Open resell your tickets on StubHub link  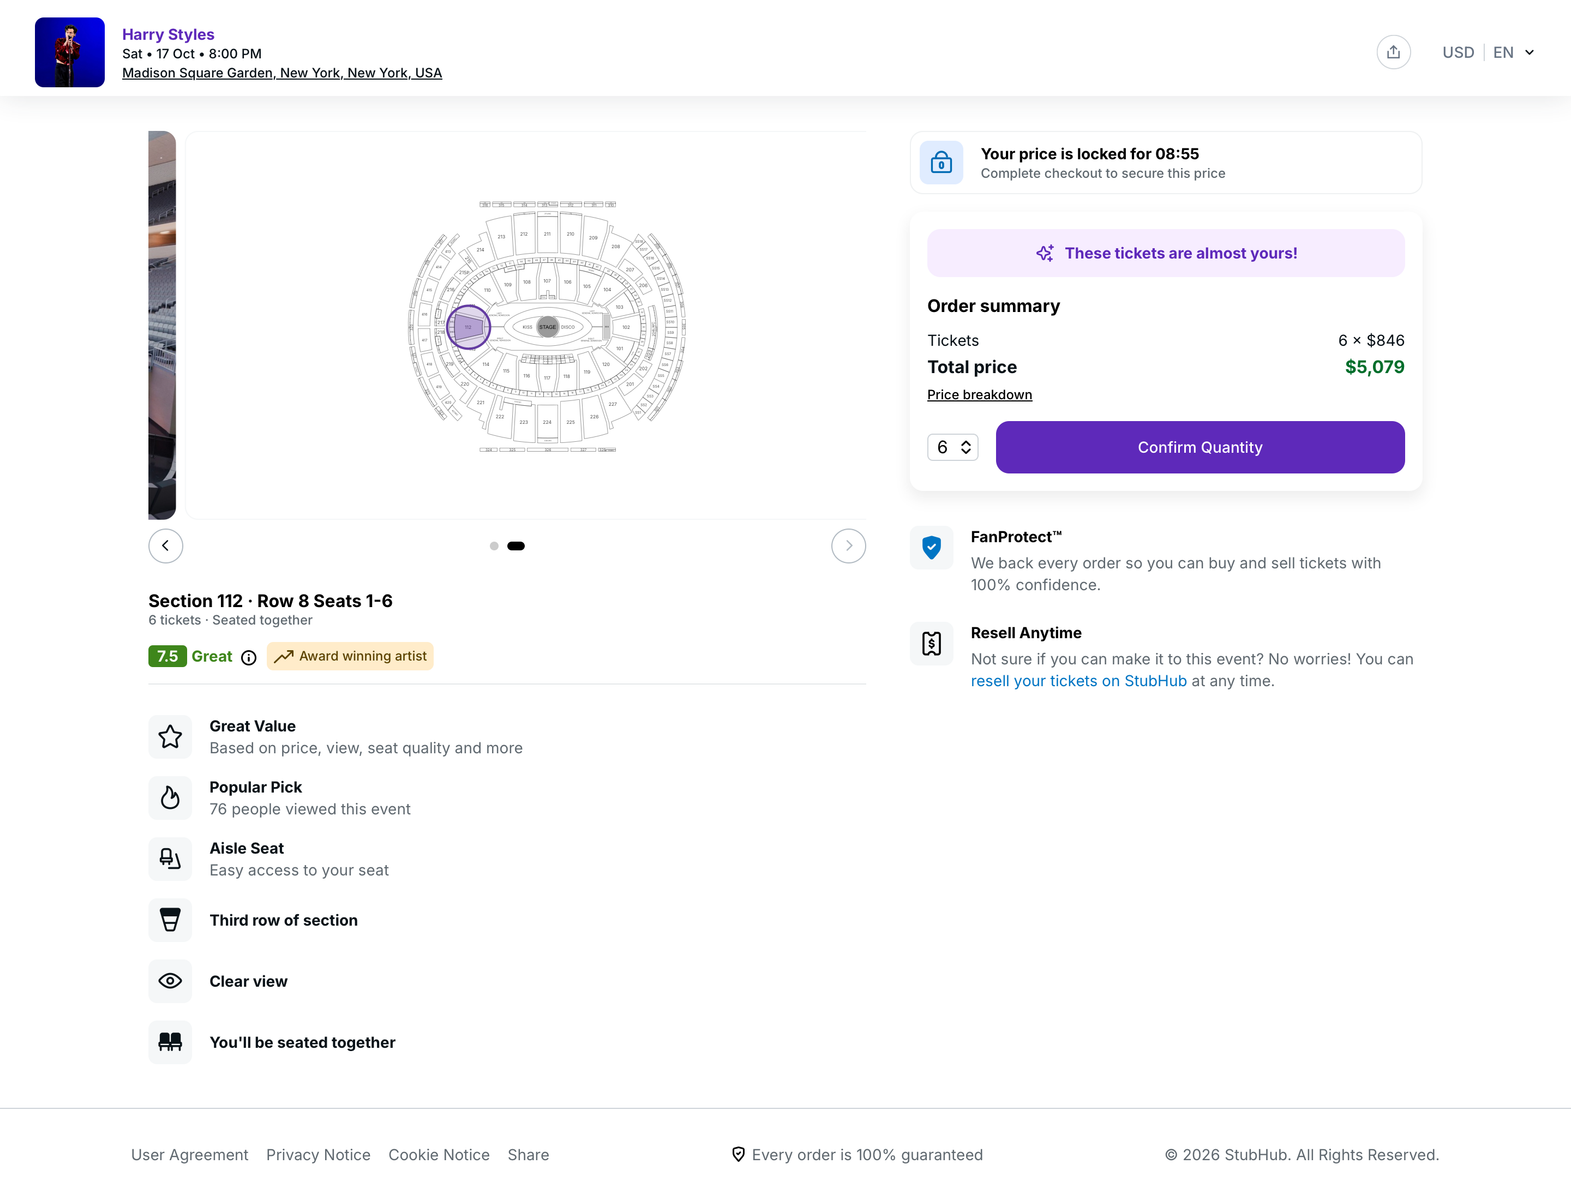click(1078, 681)
